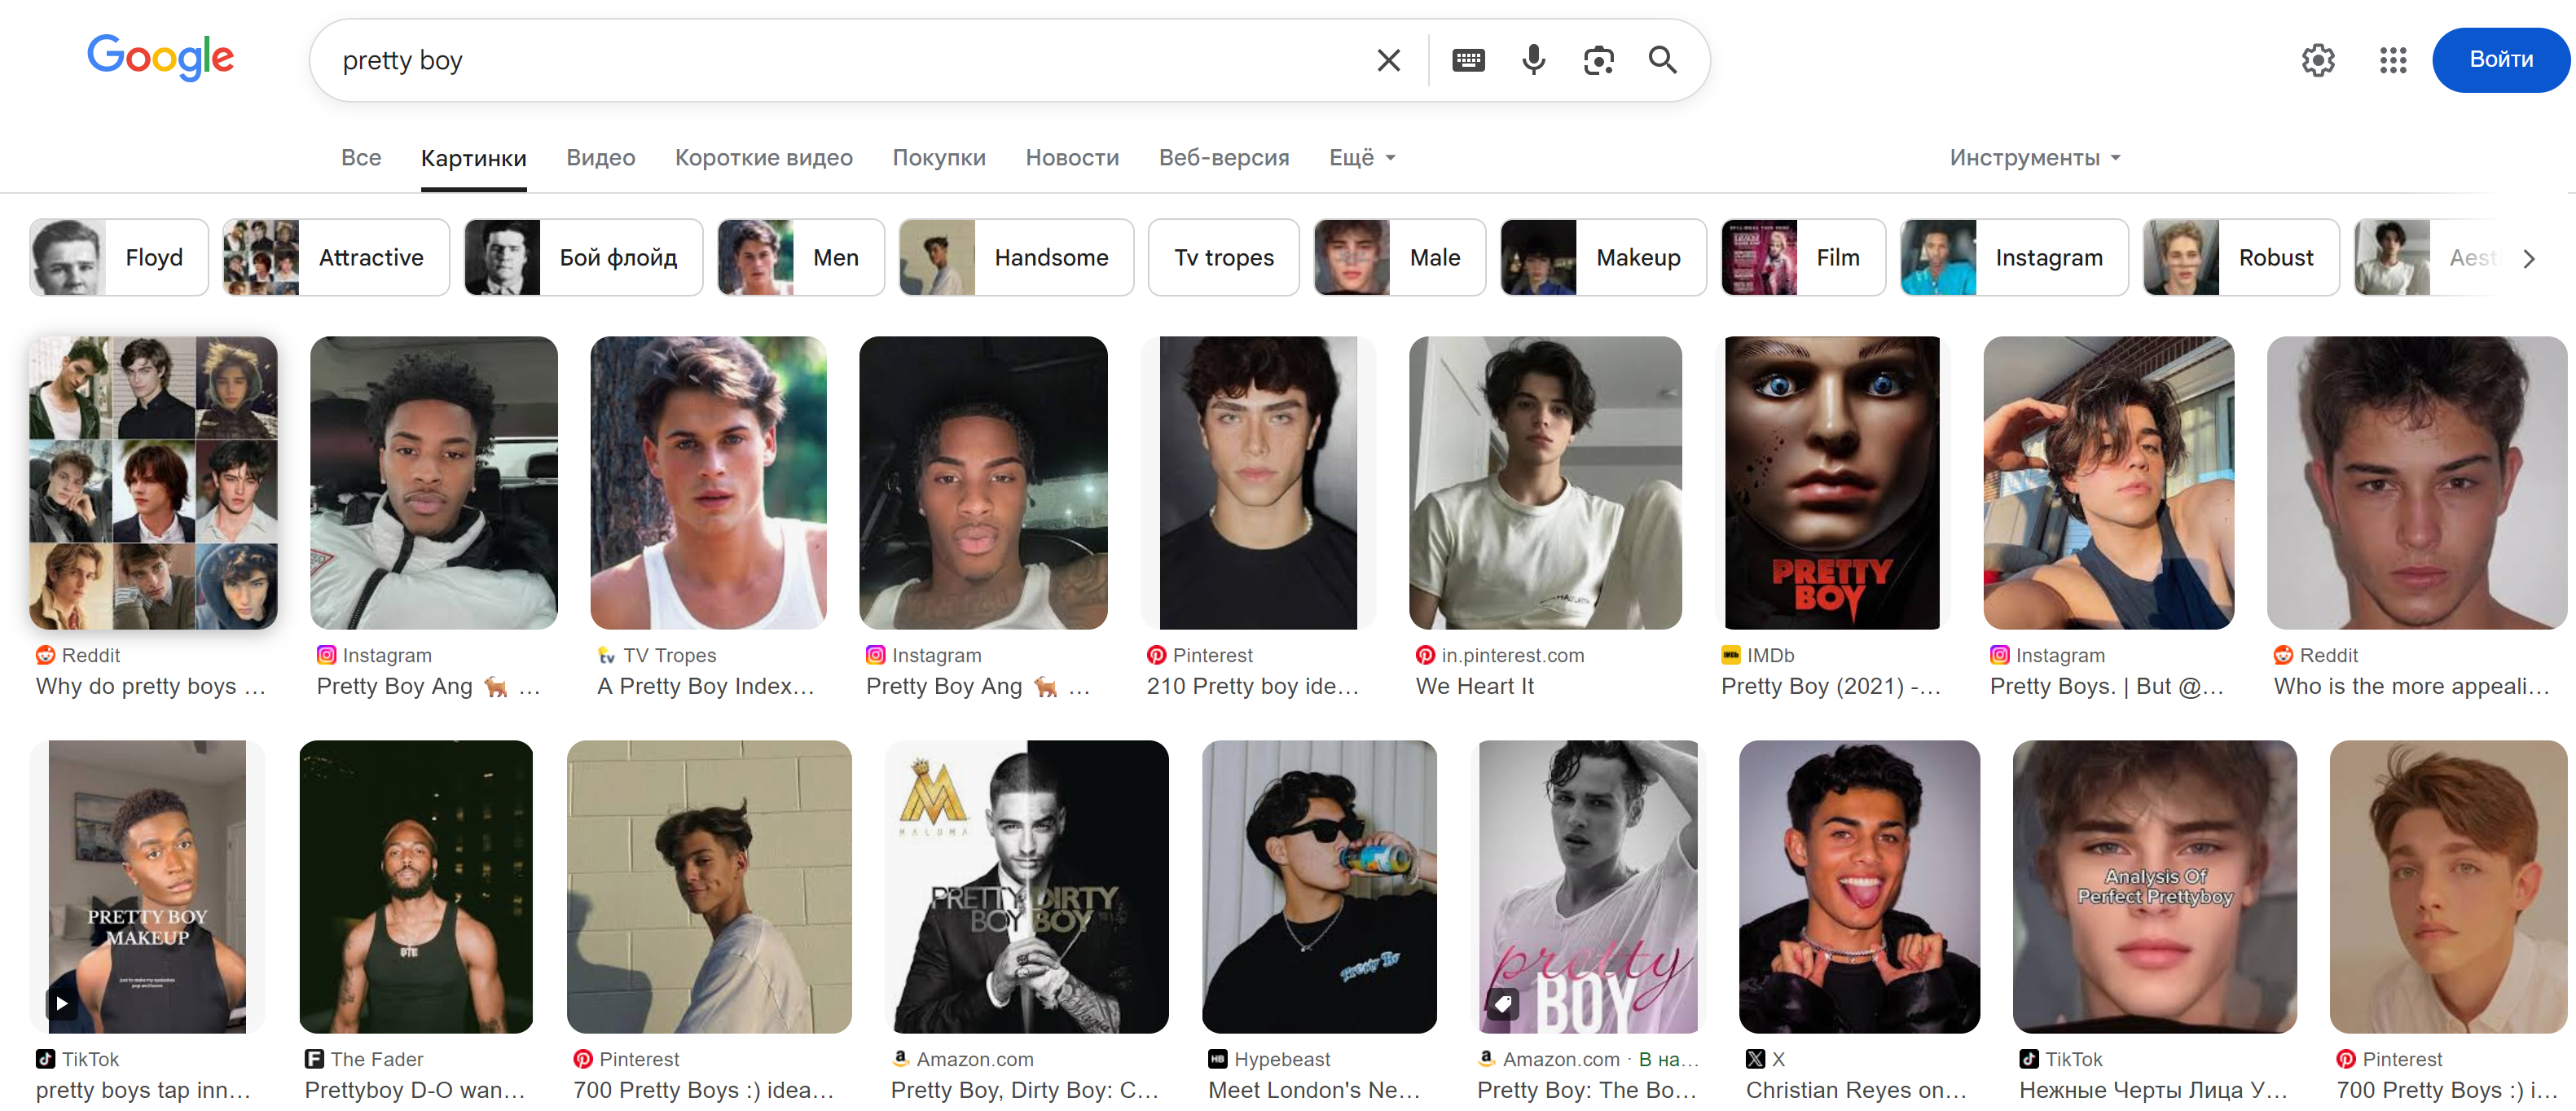2576x1111 pixels.
Task: Go to Google home via logo
Action: pyautogui.click(x=160, y=57)
